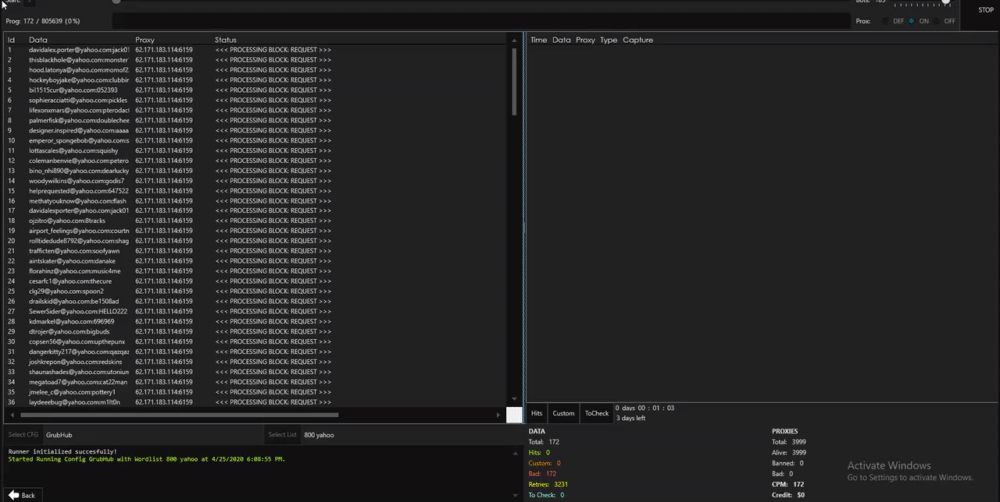Click the Proxy column header in the runner list
The height and width of the screenshot is (502, 1000).
[x=145, y=40]
